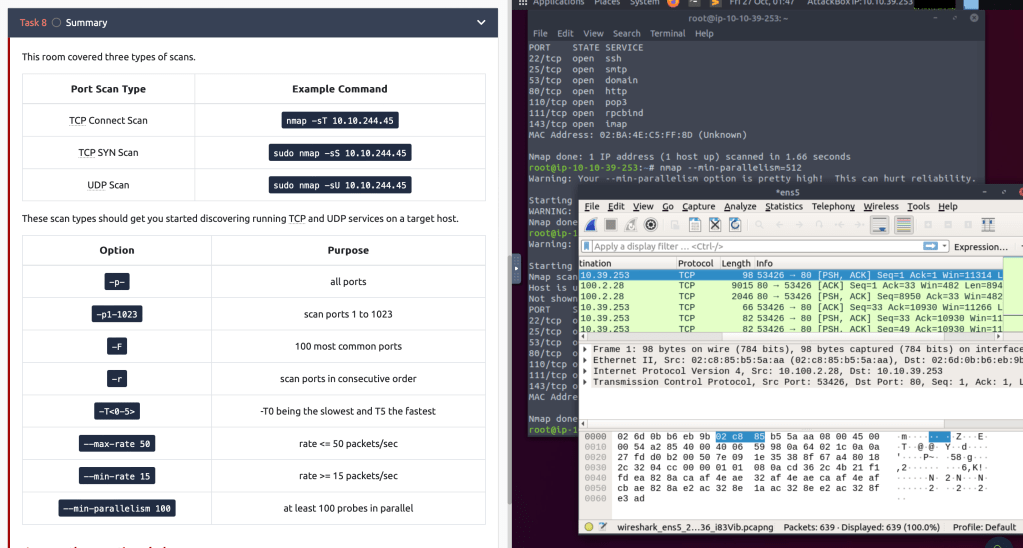Click the Expression... button
1023x548 pixels.
[980, 246]
